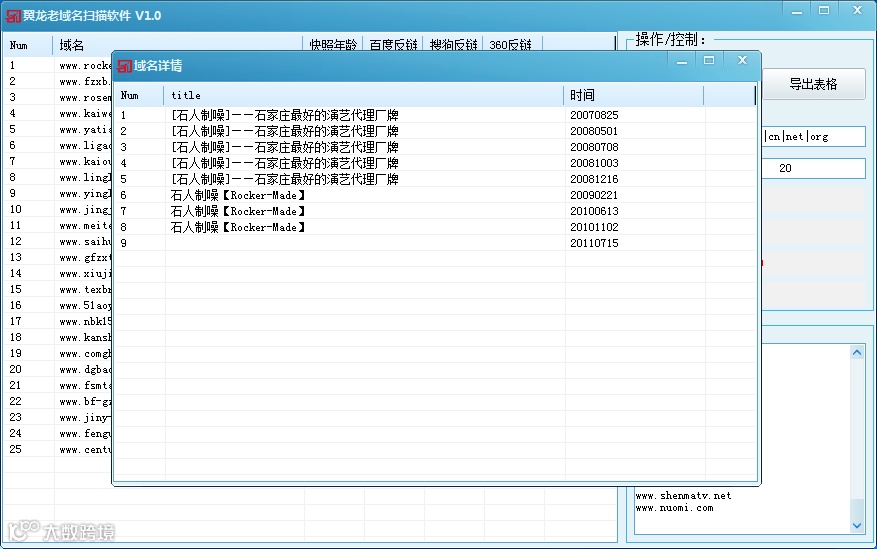The width and height of the screenshot is (877, 549).
Task: Click the 导出表格 export button
Action: (x=813, y=84)
